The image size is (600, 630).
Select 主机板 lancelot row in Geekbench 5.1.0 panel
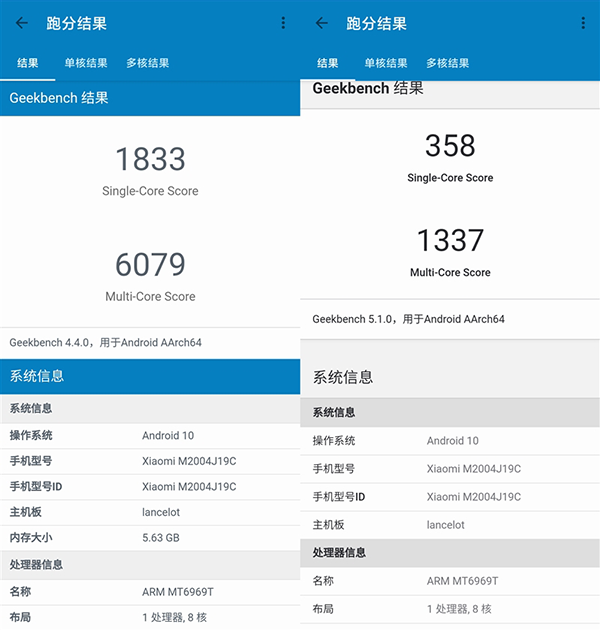point(450,525)
